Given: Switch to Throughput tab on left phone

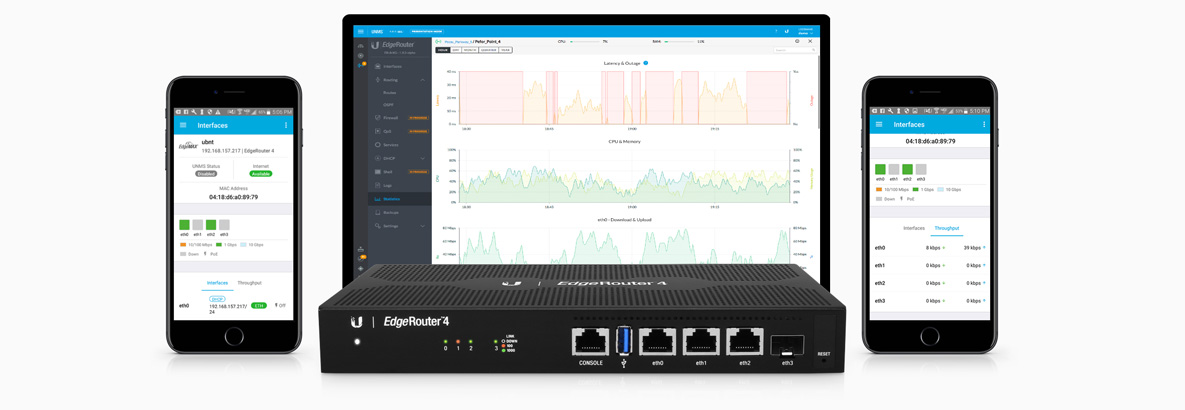Looking at the screenshot, I should (249, 282).
